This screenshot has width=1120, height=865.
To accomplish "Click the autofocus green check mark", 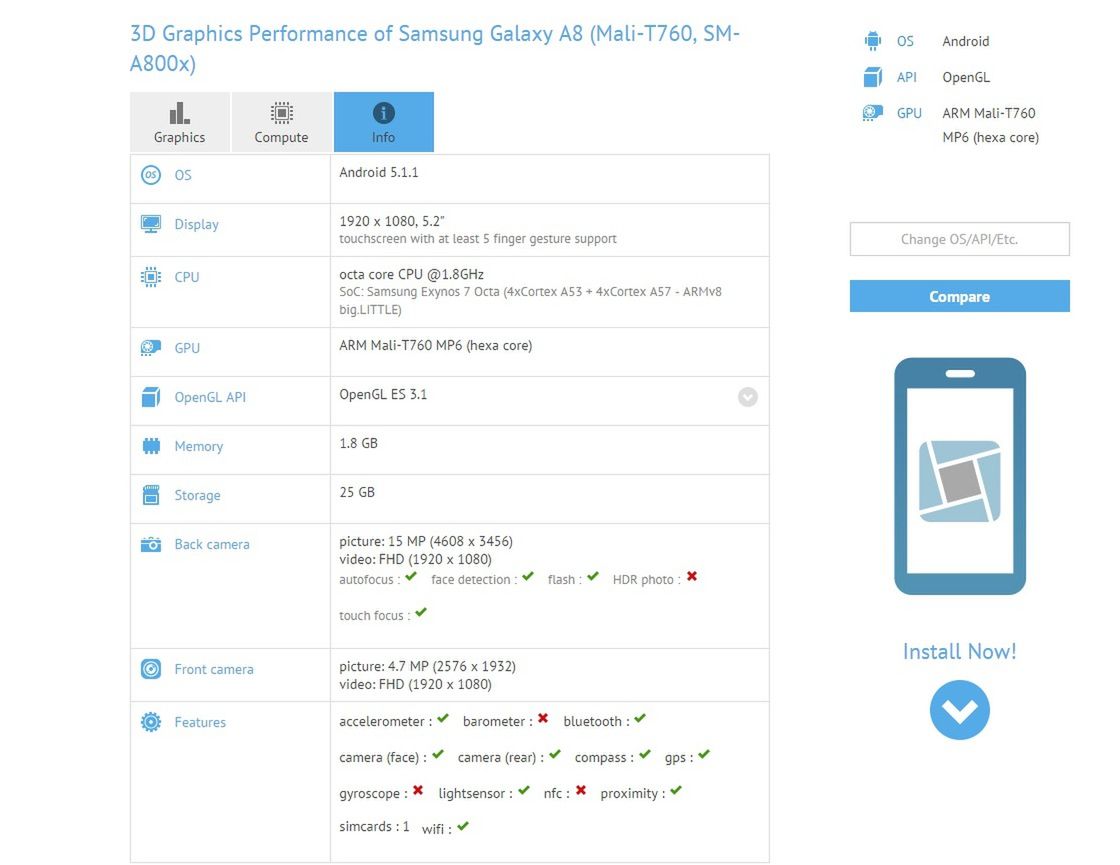I will [x=411, y=576].
